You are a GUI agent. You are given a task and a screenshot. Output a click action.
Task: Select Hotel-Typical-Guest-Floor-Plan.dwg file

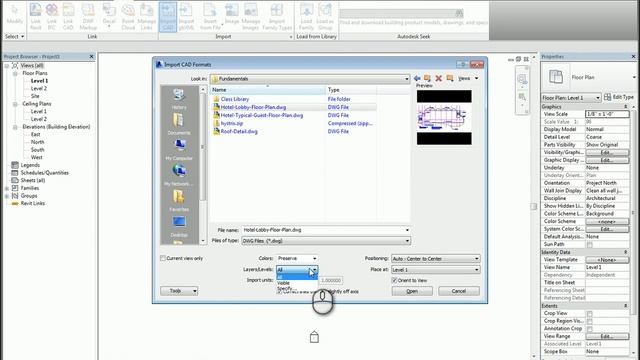pos(262,116)
